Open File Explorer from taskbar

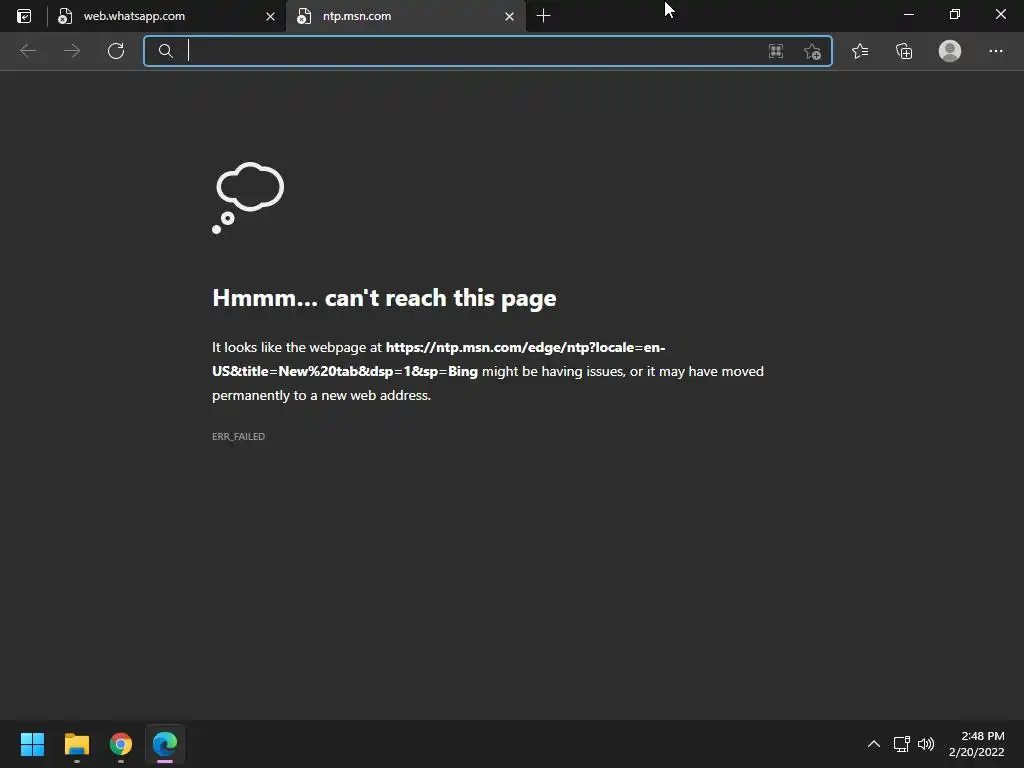click(76, 744)
